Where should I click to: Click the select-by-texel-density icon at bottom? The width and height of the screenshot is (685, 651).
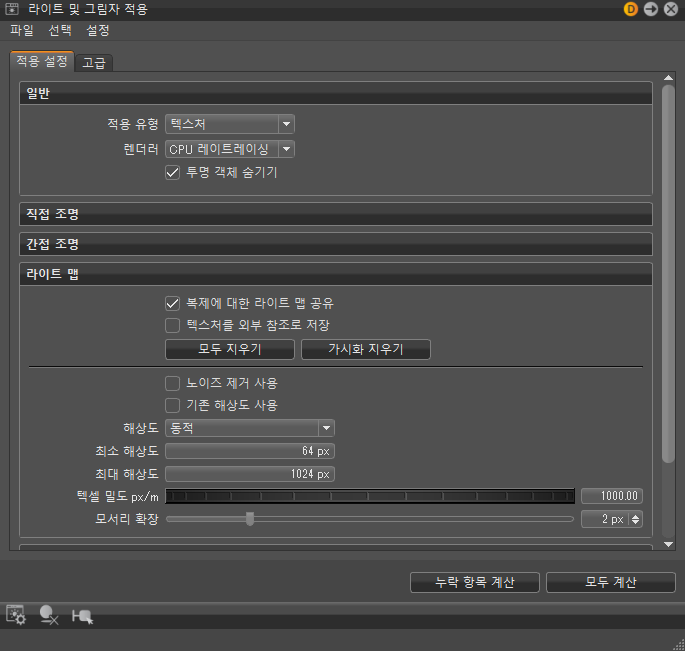(82, 616)
